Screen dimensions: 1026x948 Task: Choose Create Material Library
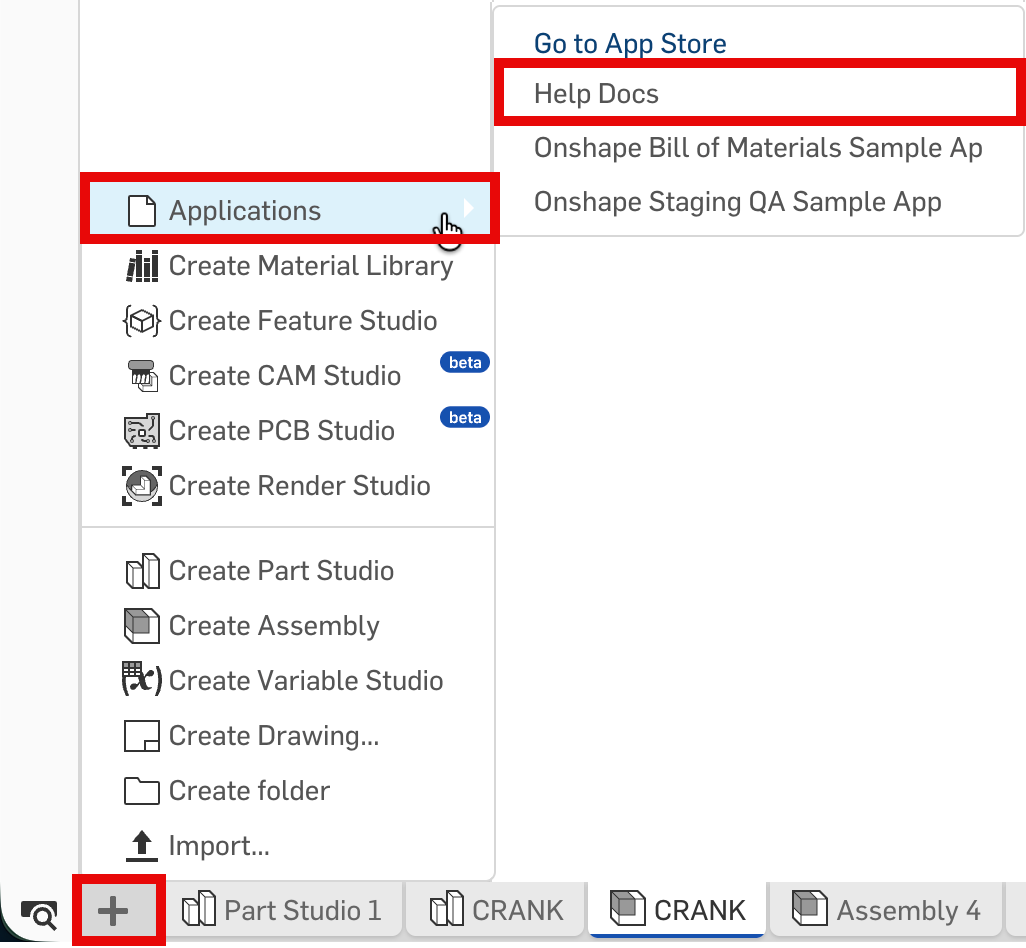point(288,266)
